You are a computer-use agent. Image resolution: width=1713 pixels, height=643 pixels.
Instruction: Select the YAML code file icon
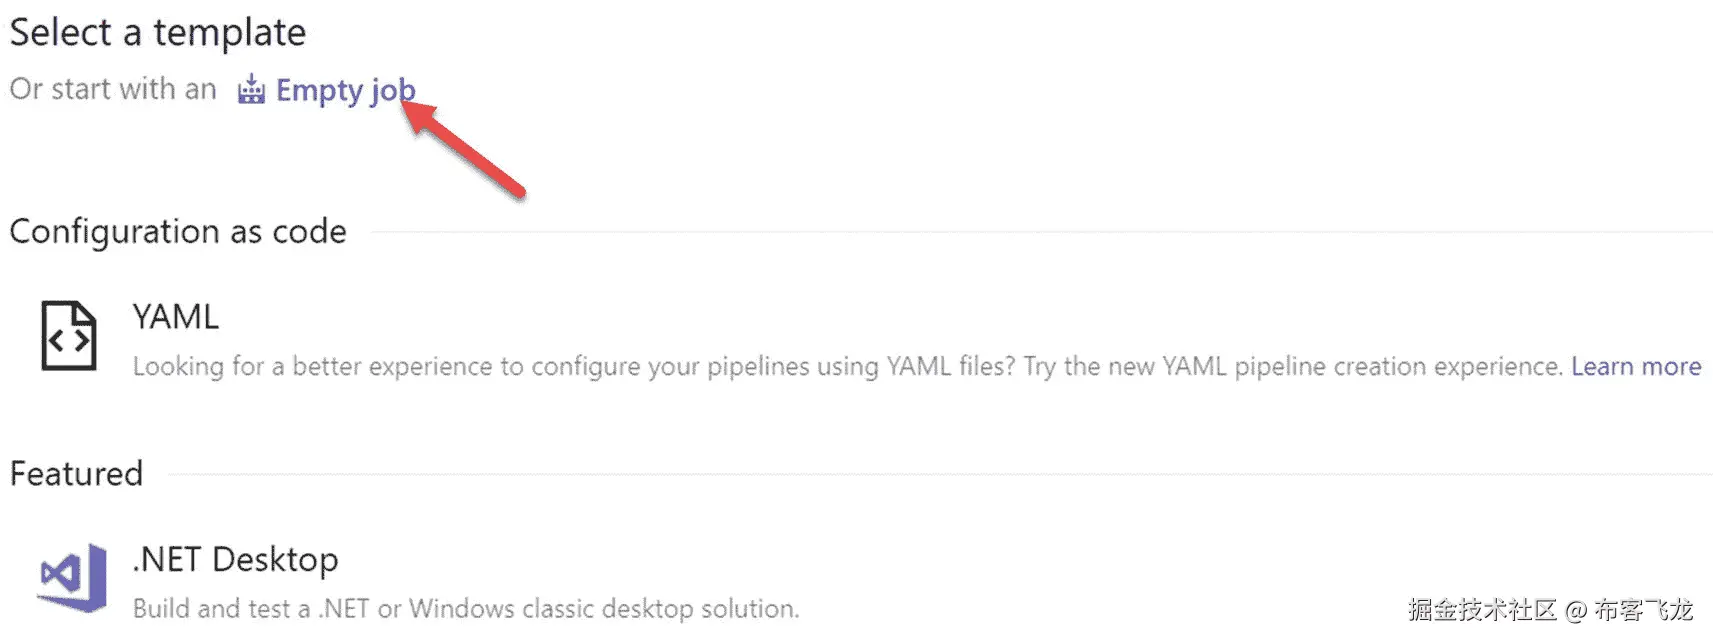[x=68, y=336]
